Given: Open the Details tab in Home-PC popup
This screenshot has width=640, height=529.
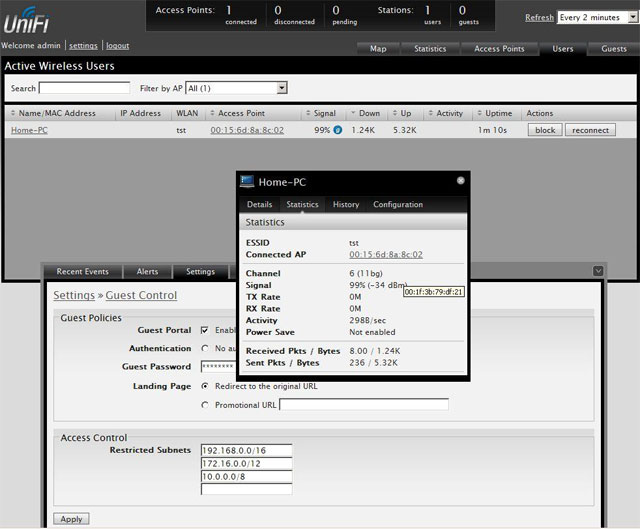Looking at the screenshot, I should (259, 204).
